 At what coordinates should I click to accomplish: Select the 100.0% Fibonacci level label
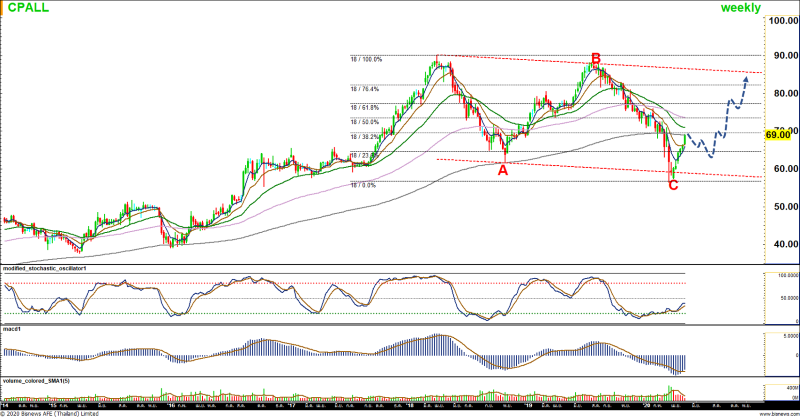tap(366, 60)
